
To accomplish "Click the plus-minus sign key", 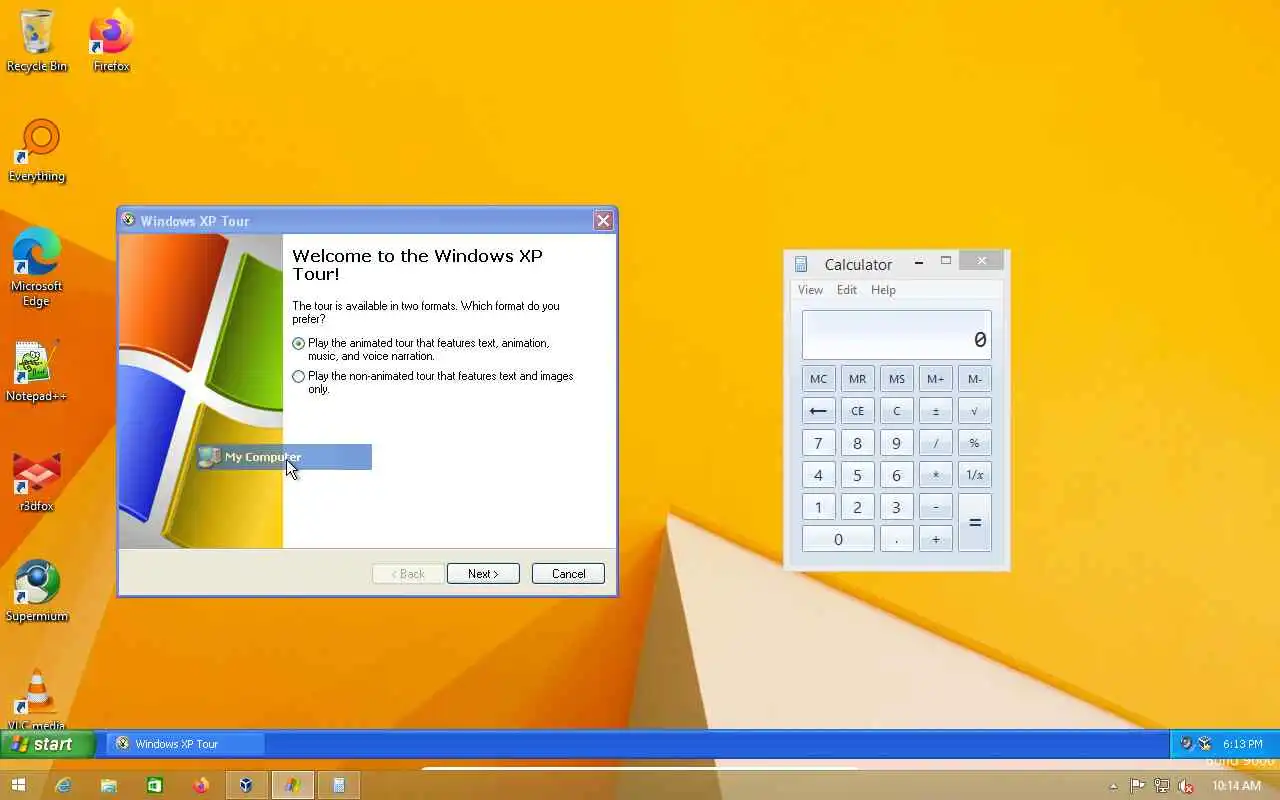I will tap(936, 411).
